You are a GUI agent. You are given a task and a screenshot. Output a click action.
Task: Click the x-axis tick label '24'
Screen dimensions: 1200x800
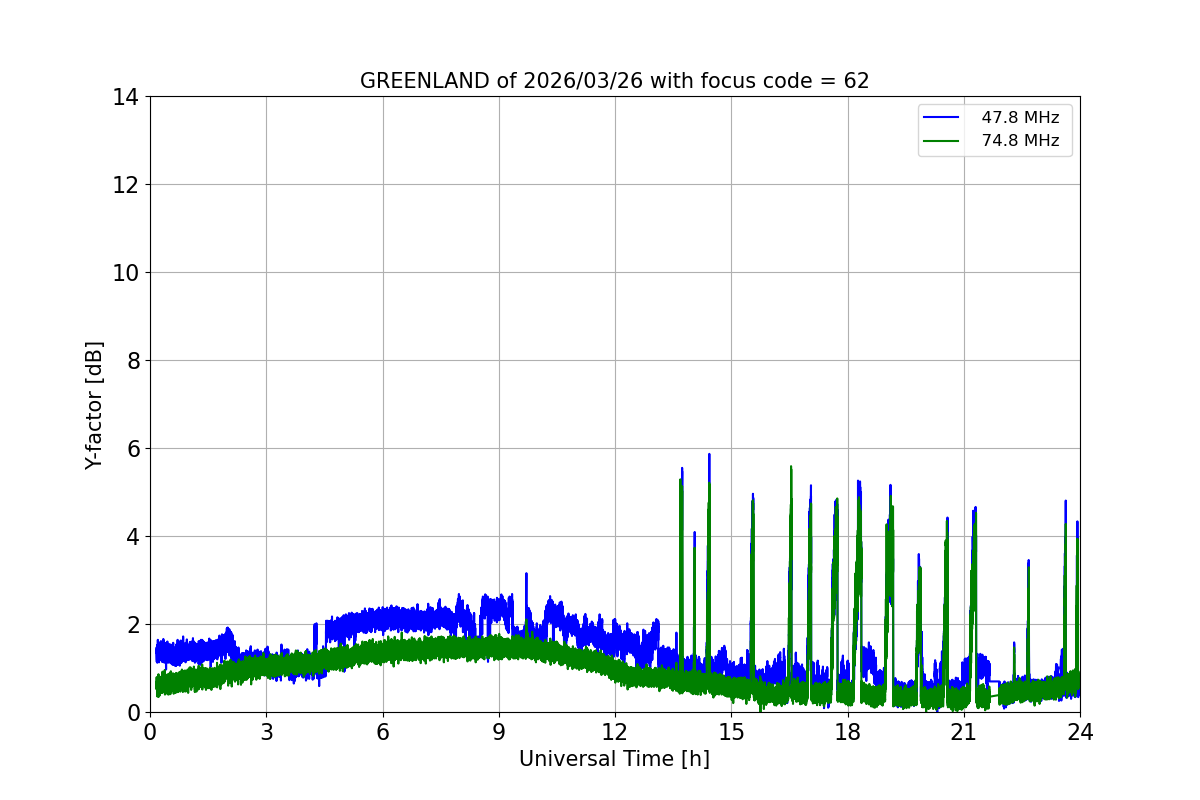tap(1080, 732)
